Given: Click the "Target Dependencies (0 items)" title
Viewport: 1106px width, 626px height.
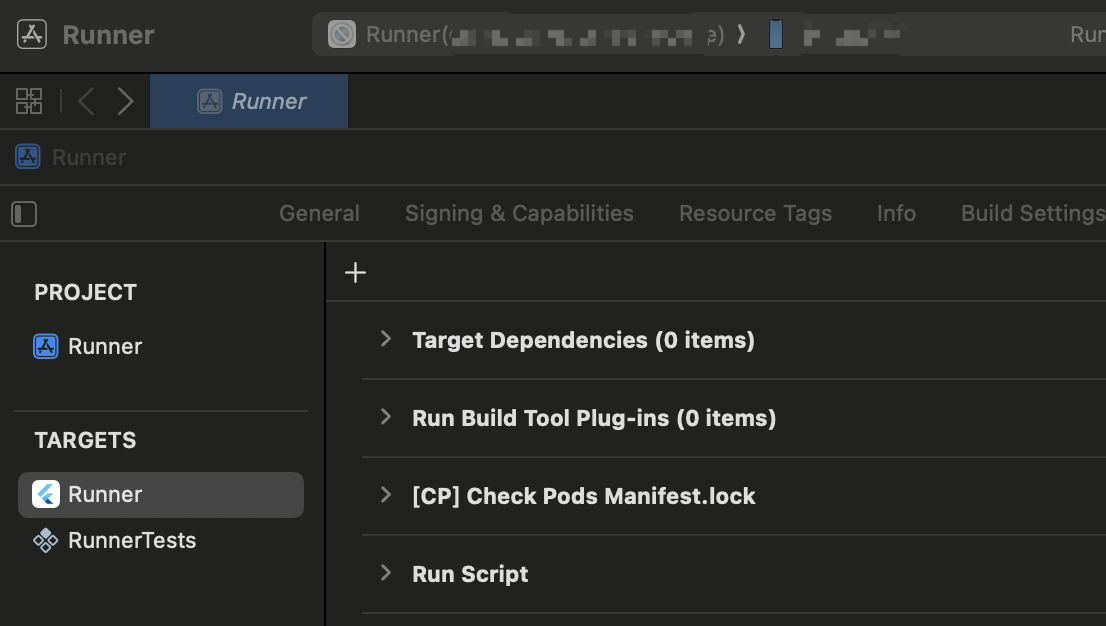Looking at the screenshot, I should (583, 340).
